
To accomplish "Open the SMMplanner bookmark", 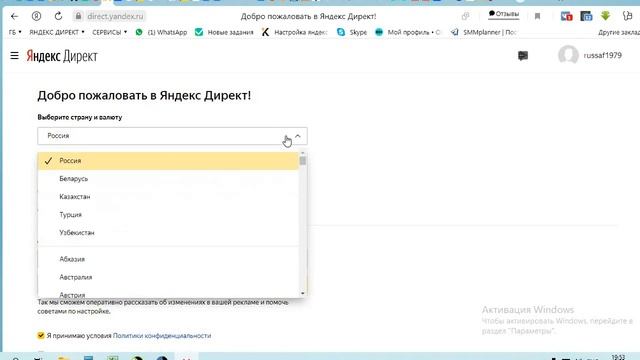I will (x=483, y=32).
